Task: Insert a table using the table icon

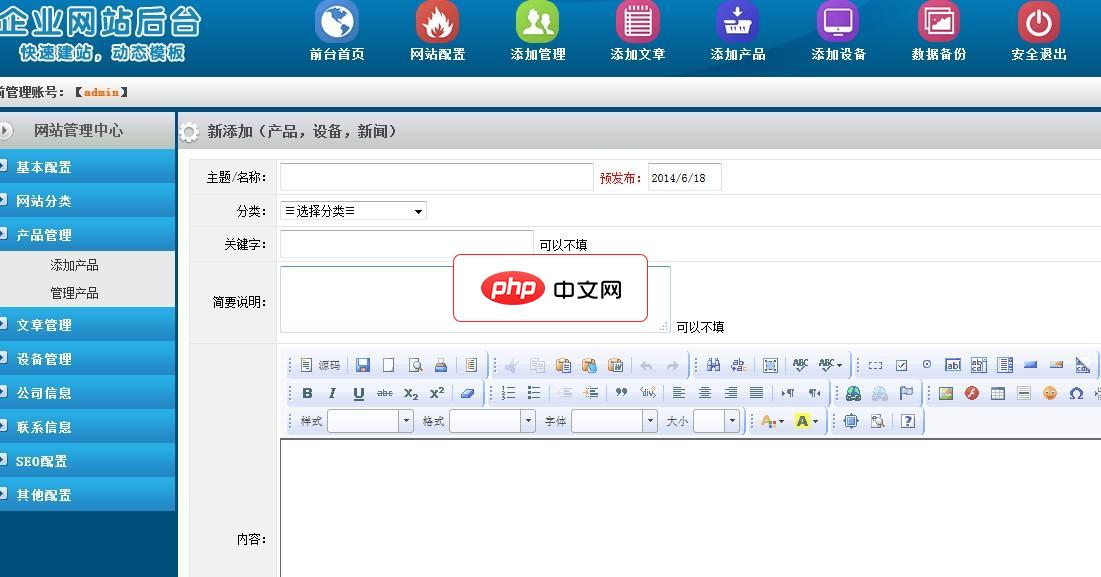Action: click(x=997, y=393)
